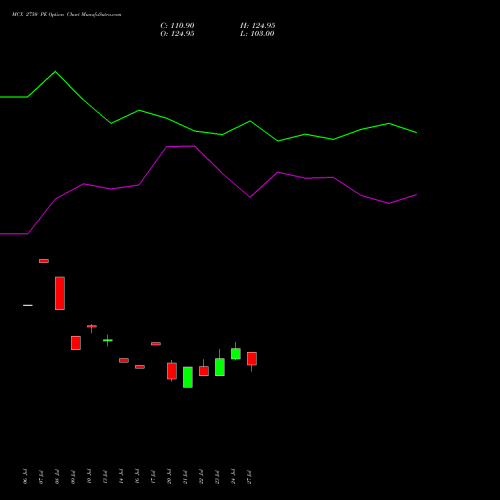The image size is (500, 500).
Task: Click the '27 Jul' date axis label
Action: coord(249,477)
